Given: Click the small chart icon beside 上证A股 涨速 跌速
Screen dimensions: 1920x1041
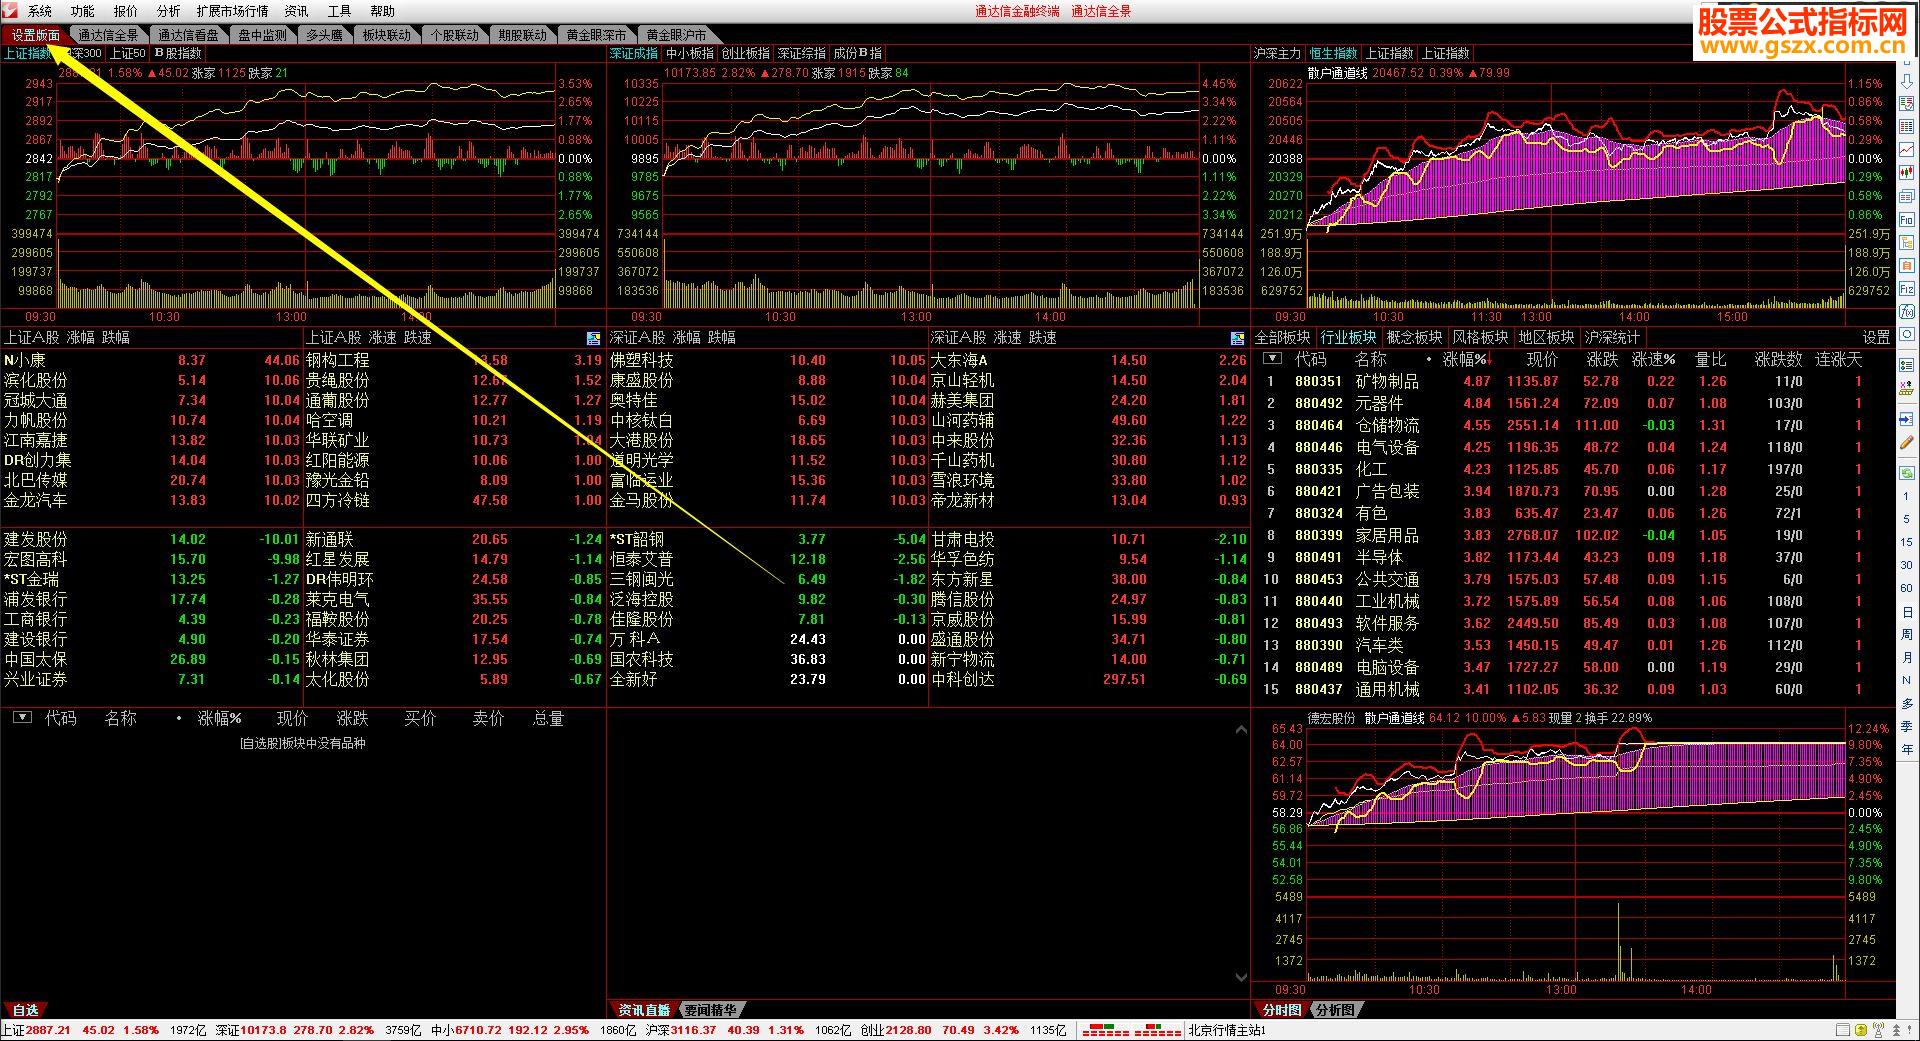Looking at the screenshot, I should [x=593, y=338].
